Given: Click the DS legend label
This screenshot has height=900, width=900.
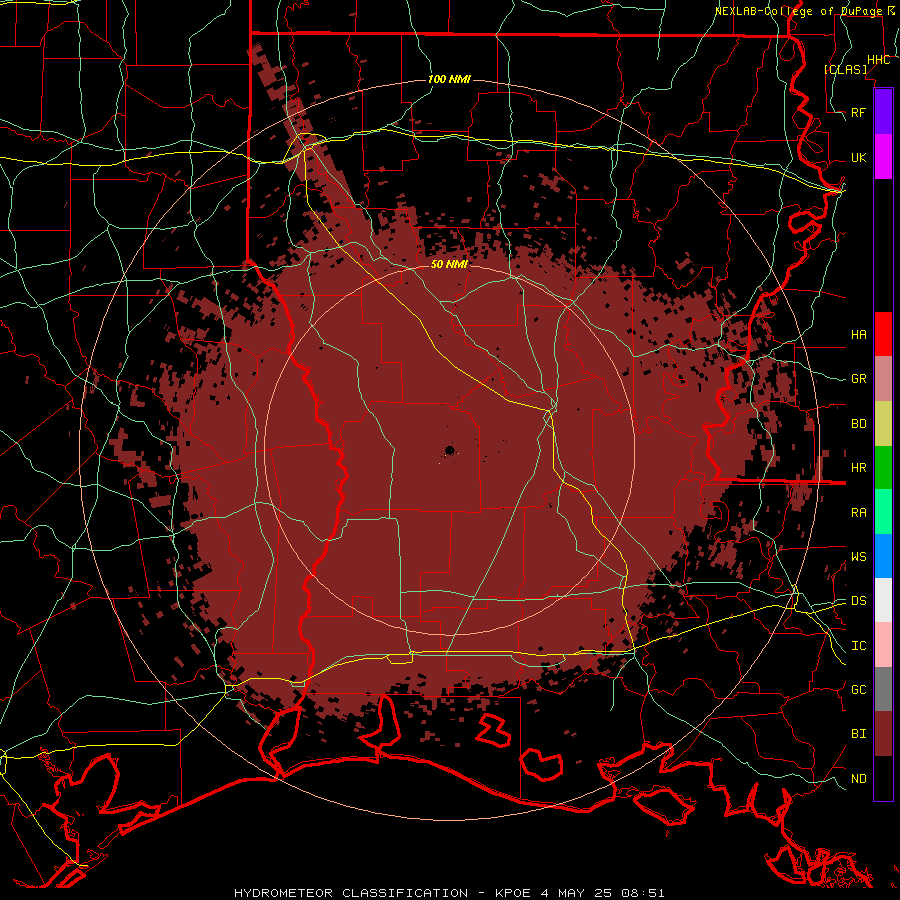Looking at the screenshot, I should click(859, 601).
